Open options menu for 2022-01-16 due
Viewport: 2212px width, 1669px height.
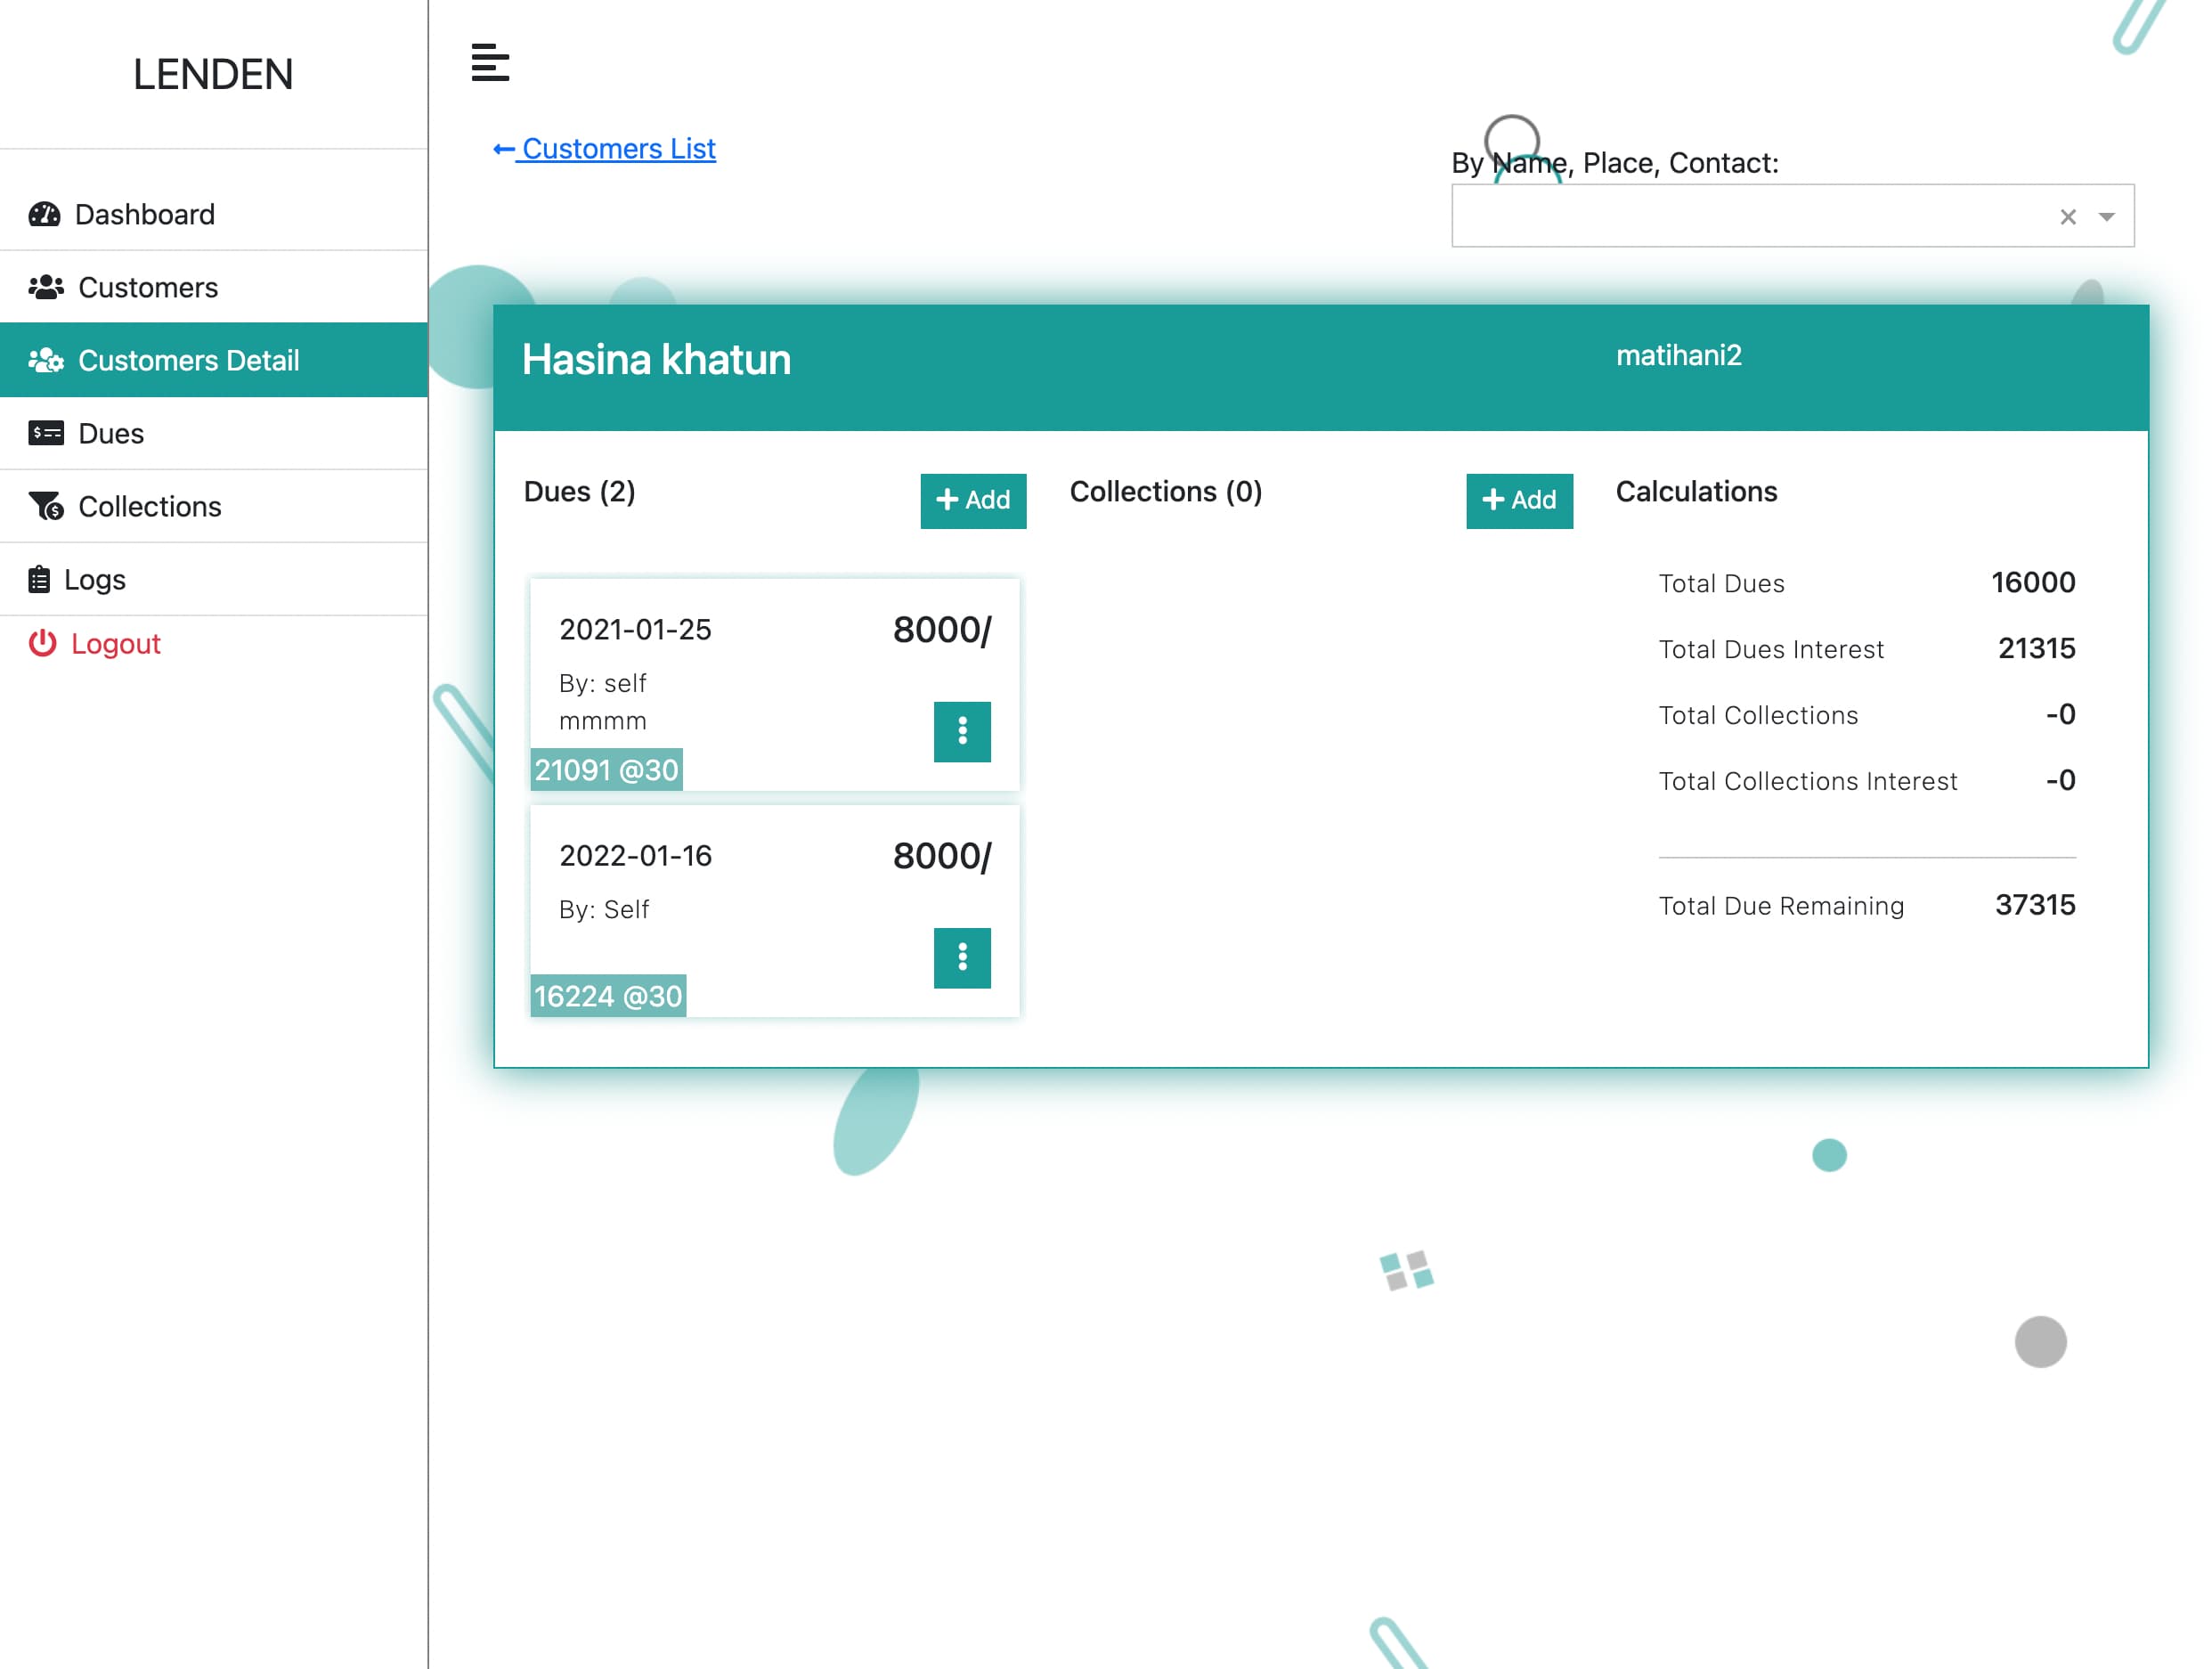tap(961, 957)
